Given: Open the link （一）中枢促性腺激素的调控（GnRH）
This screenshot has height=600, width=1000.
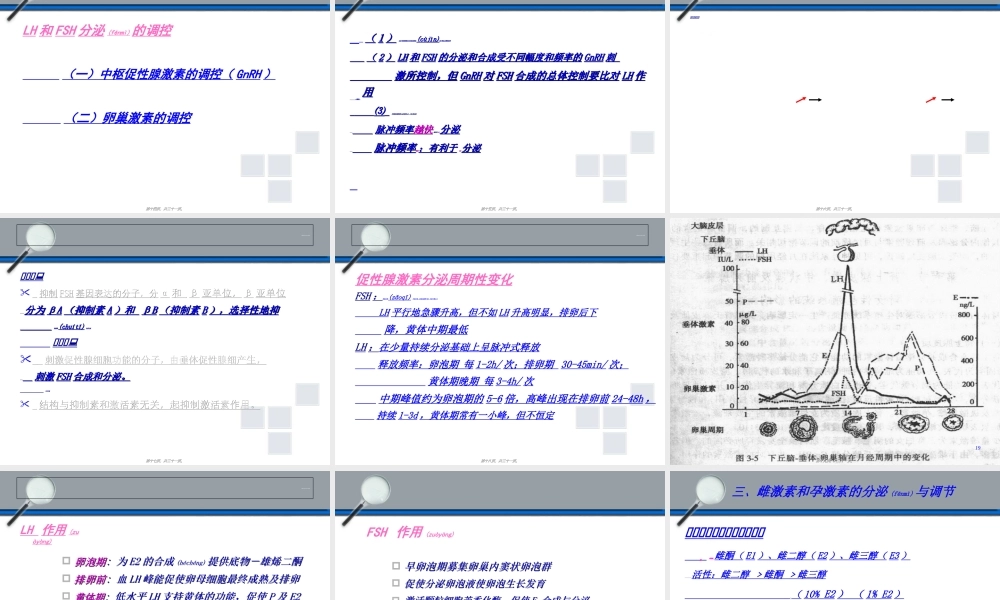Looking at the screenshot, I should 170,74.
